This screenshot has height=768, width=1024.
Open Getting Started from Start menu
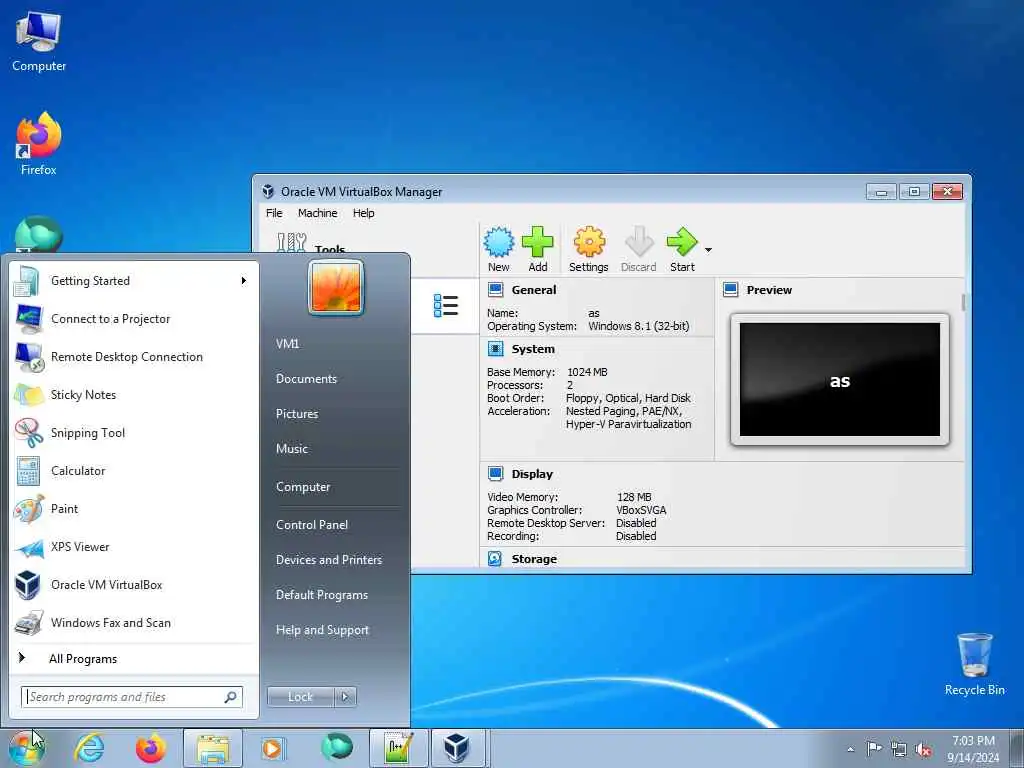click(131, 281)
